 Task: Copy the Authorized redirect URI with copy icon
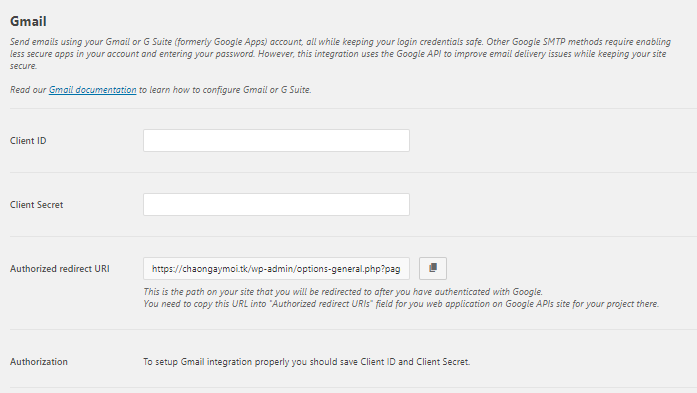coord(433,269)
